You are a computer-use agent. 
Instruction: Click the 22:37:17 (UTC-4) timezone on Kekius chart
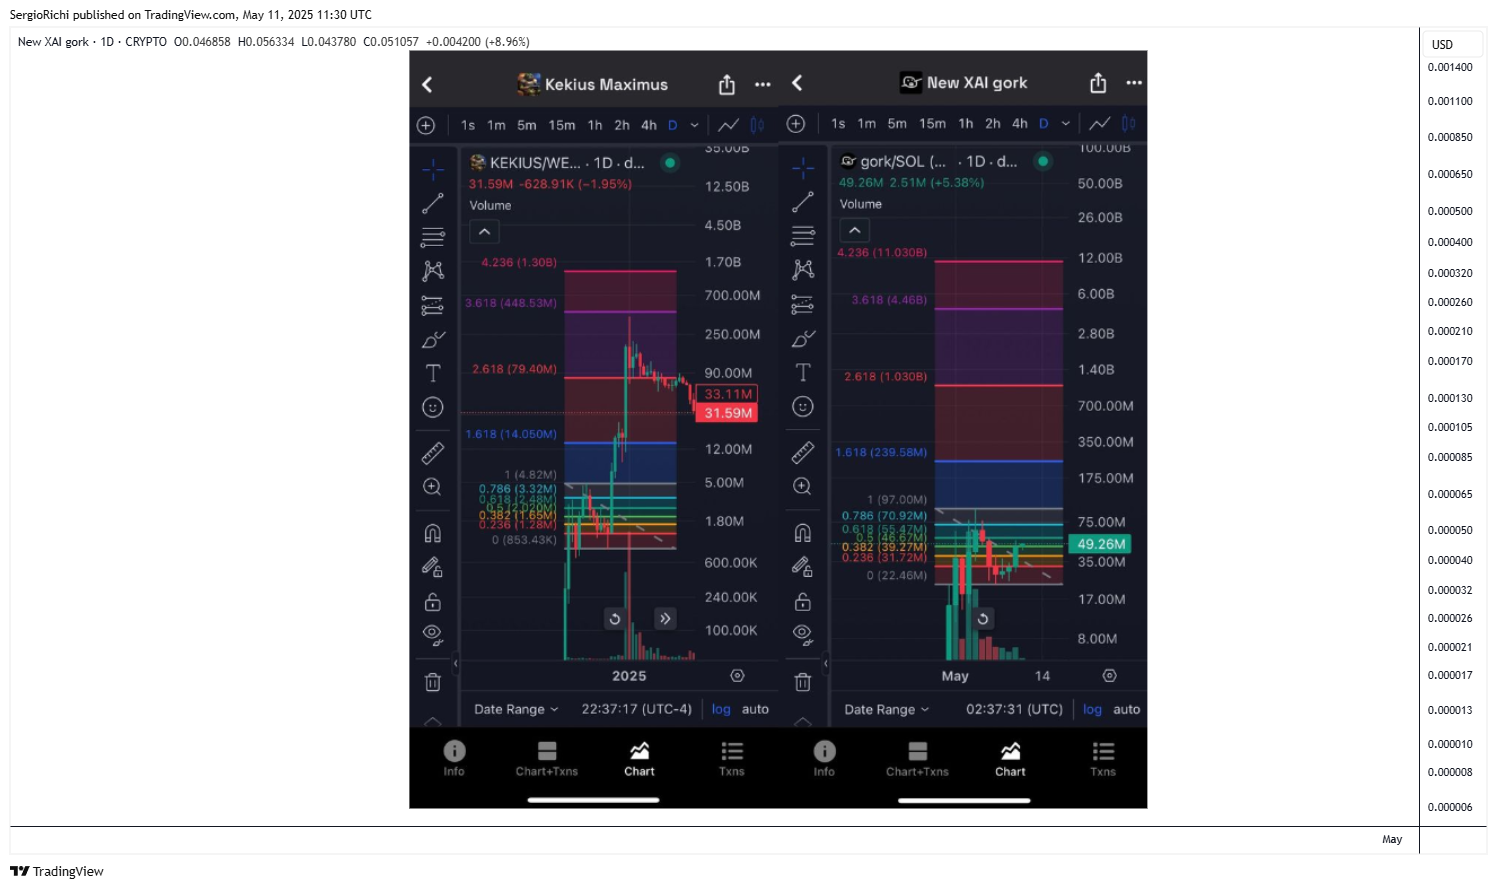pyautogui.click(x=637, y=709)
